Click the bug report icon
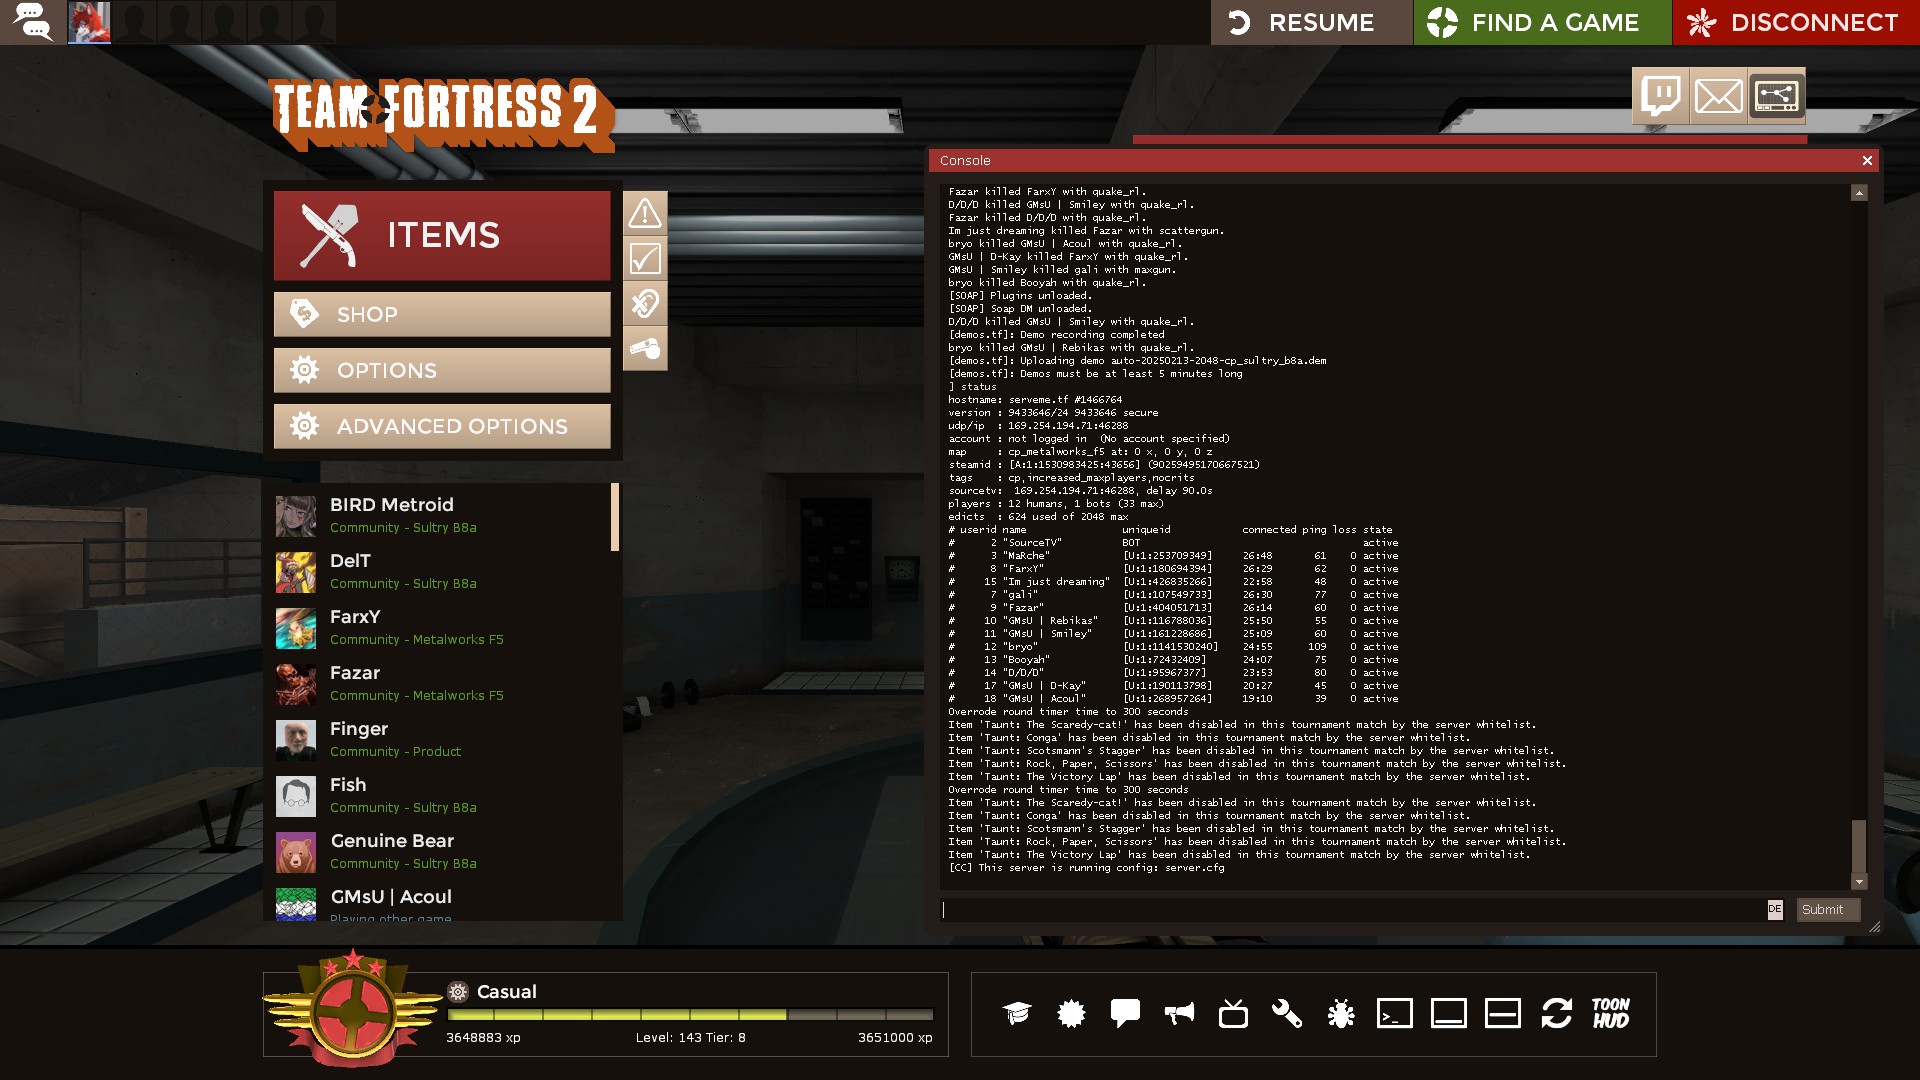The width and height of the screenshot is (1920, 1080). tap(1341, 1013)
